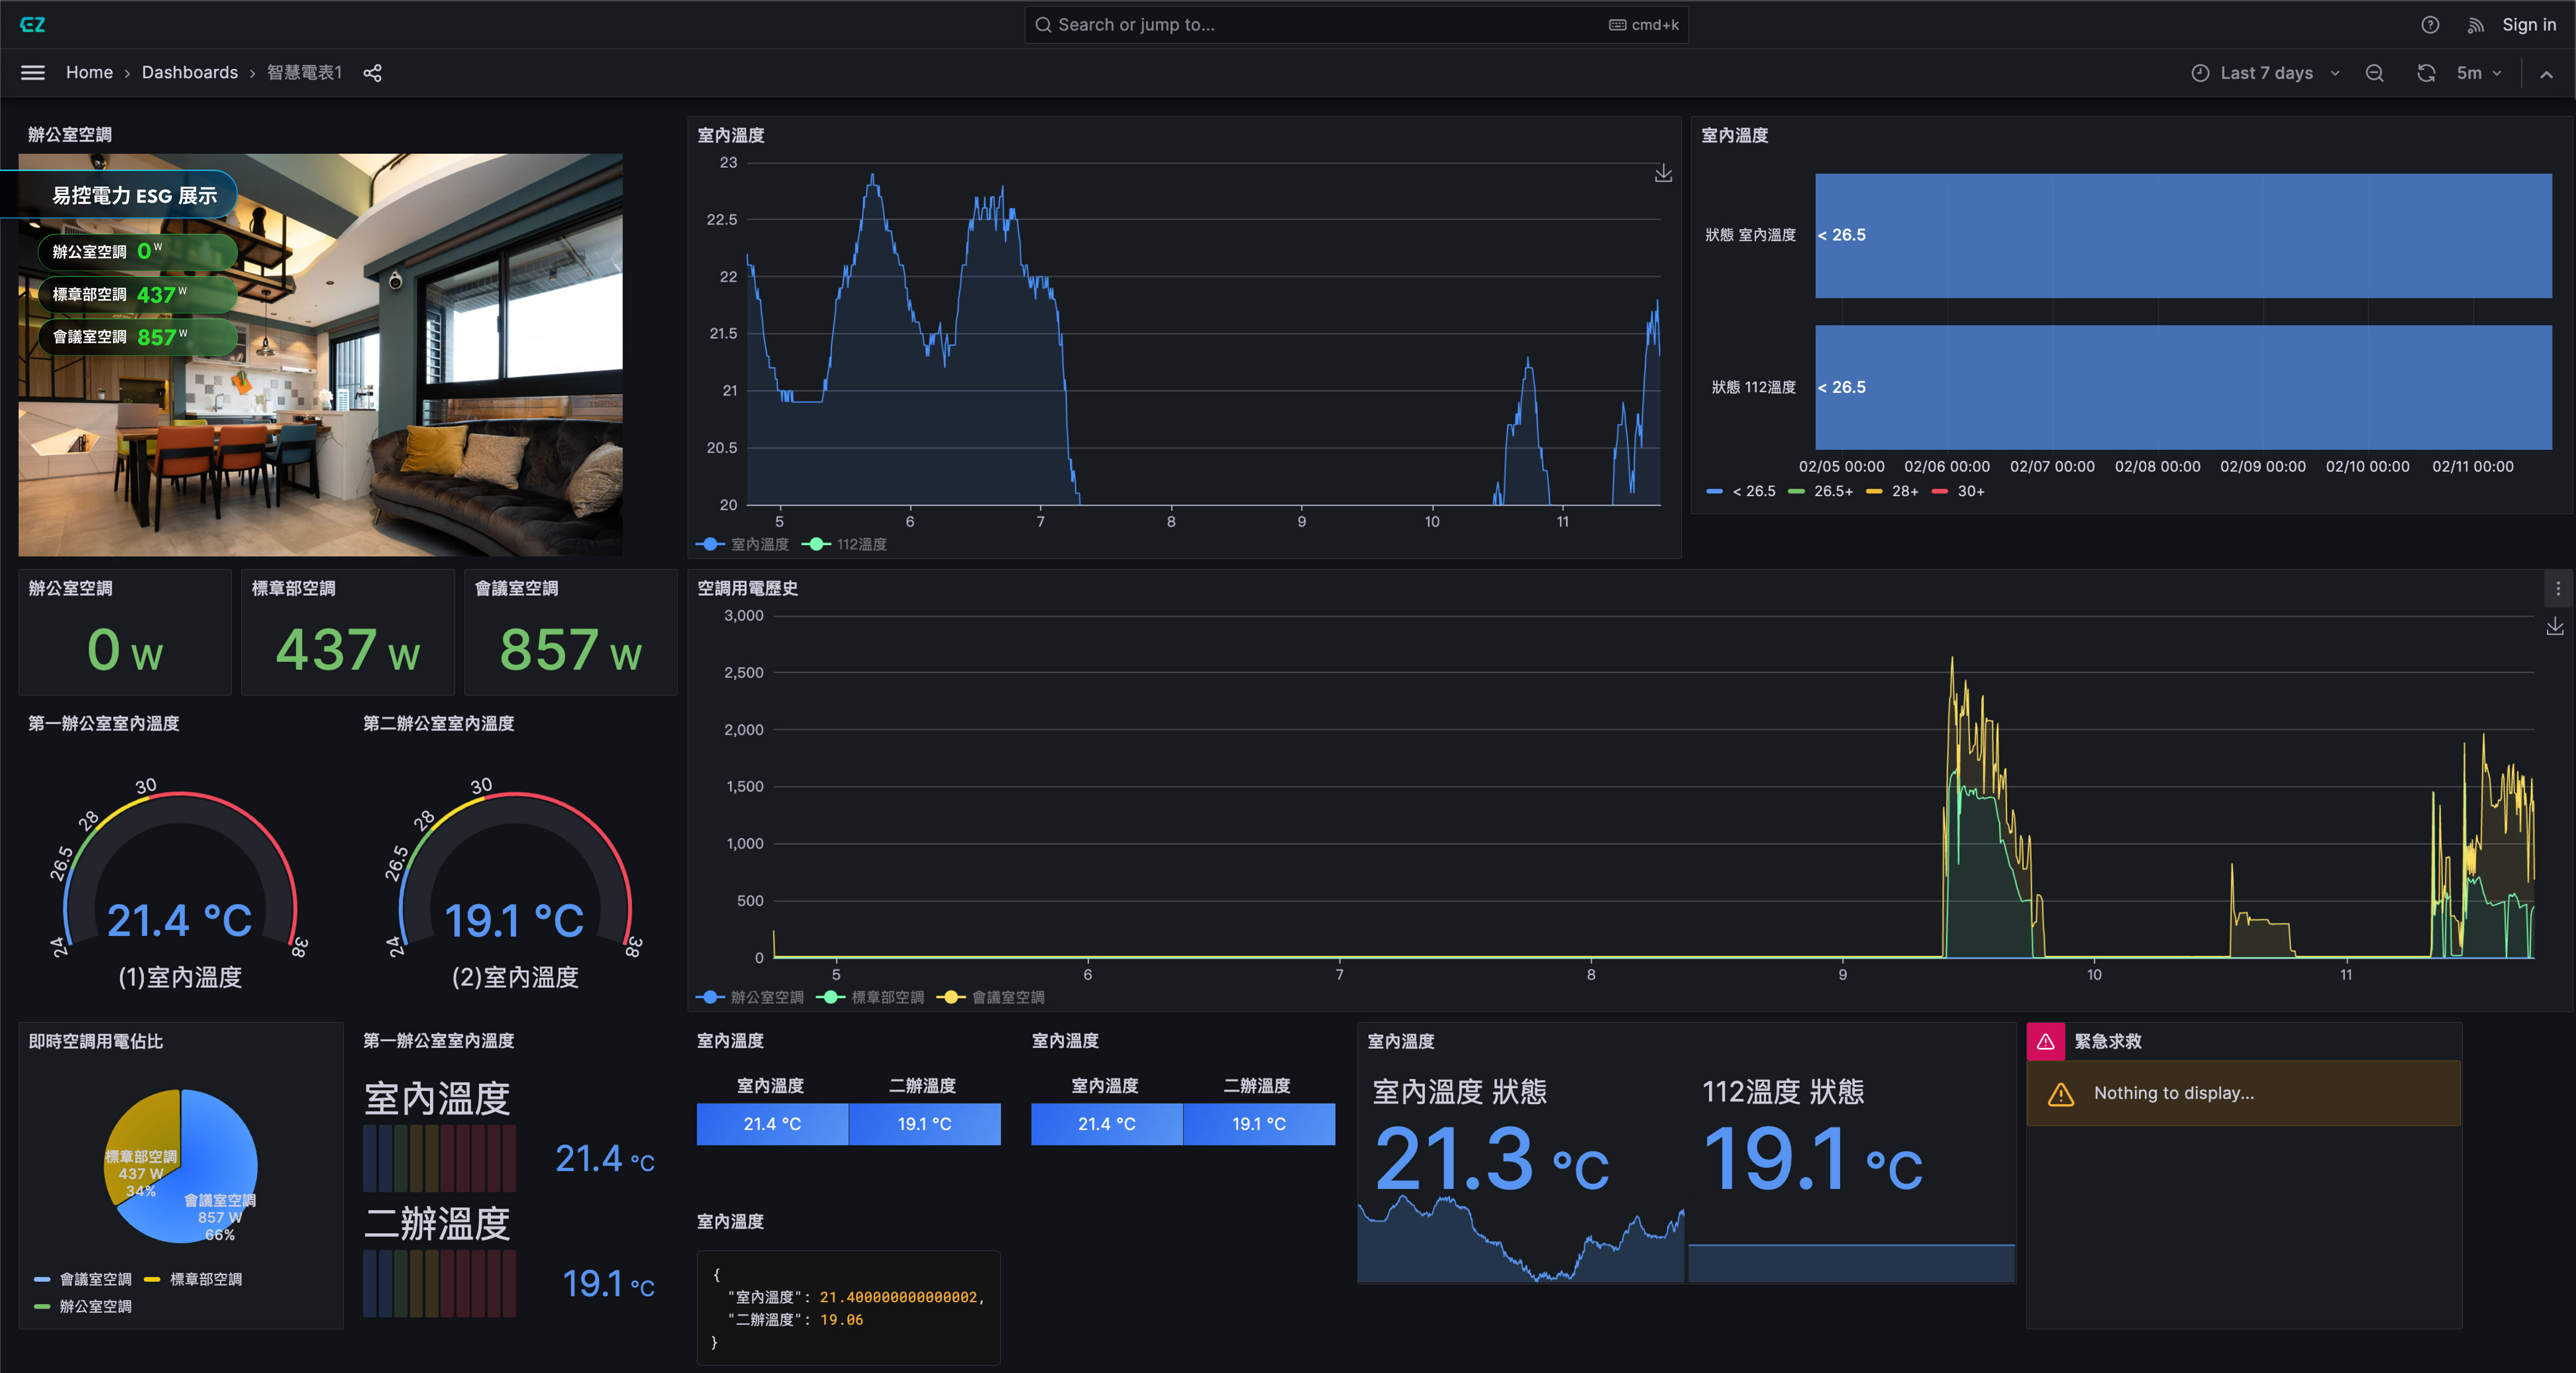The image size is (2576, 1373).
Task: Collapse the top toolbar with the chevron
Action: click(2546, 73)
